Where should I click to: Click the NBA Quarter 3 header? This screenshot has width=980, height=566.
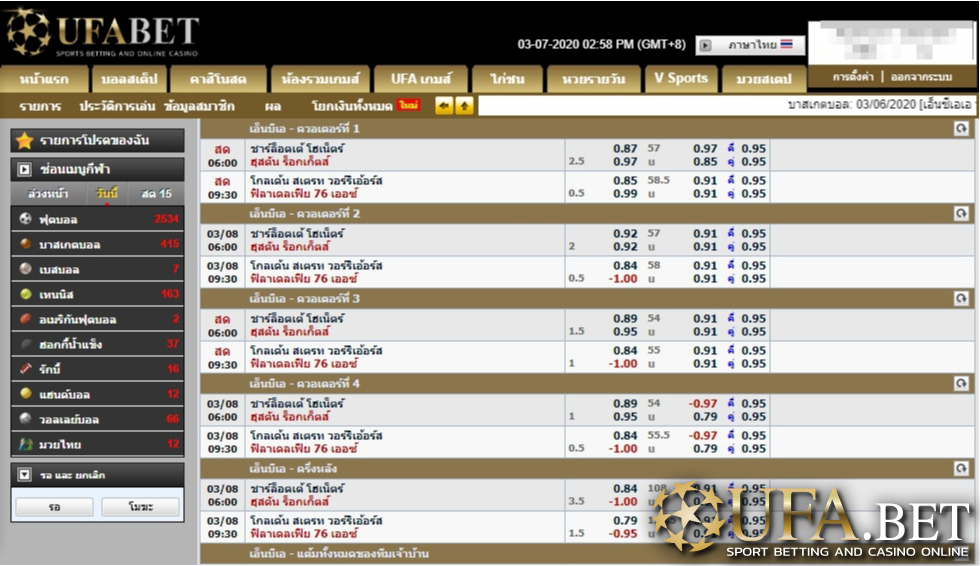click(x=587, y=299)
